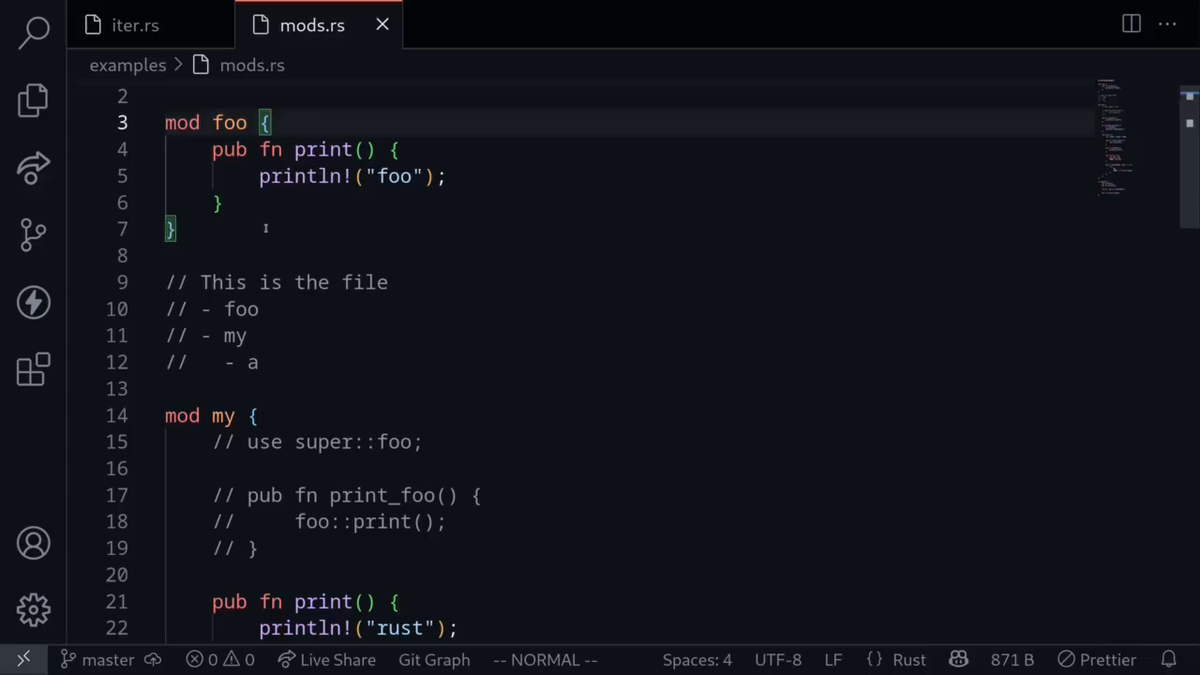
Task: Click the master branch indicator
Action: (98, 660)
